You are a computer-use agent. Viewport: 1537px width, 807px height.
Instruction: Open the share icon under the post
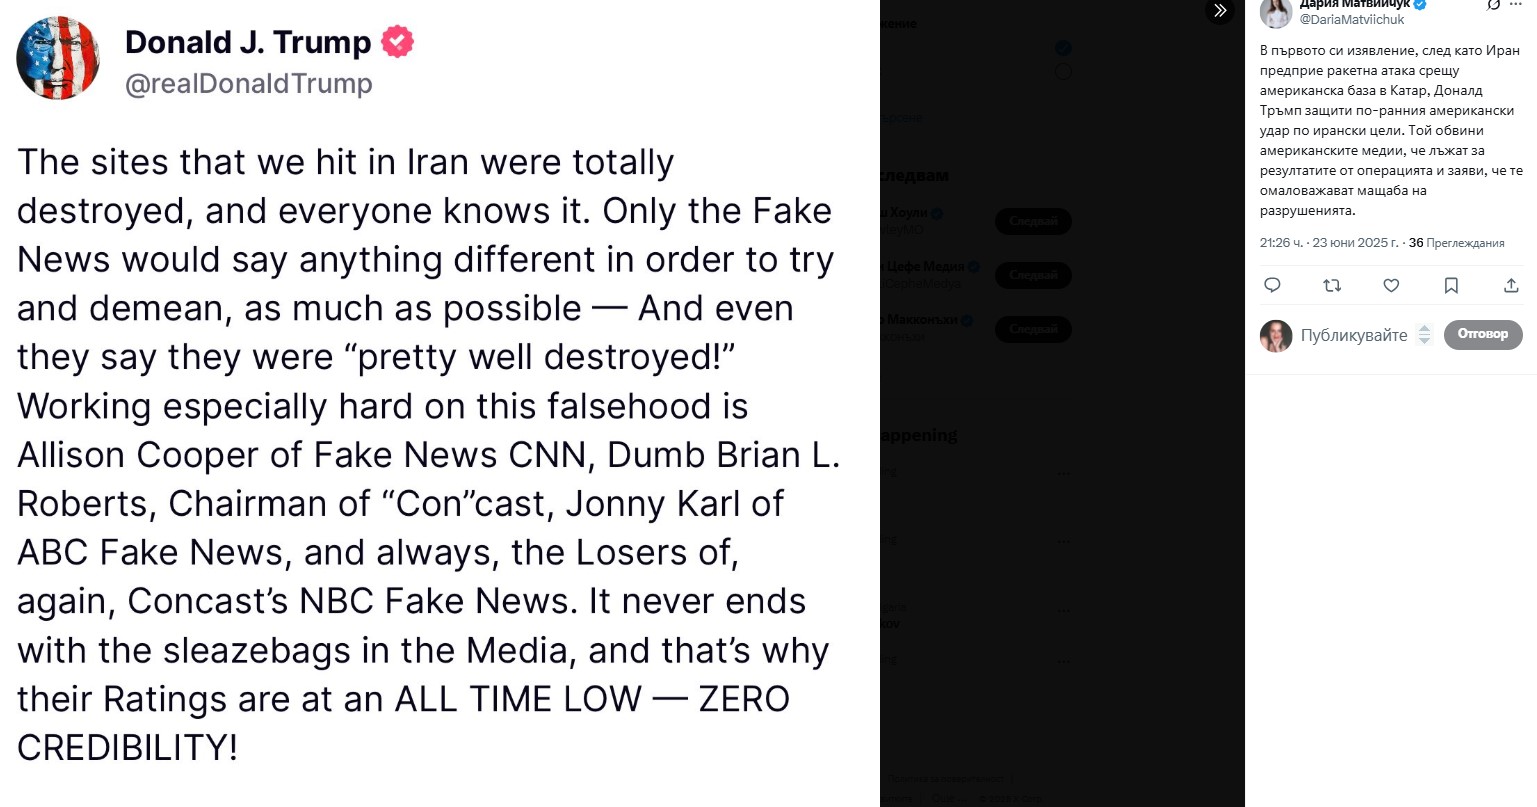[1510, 285]
